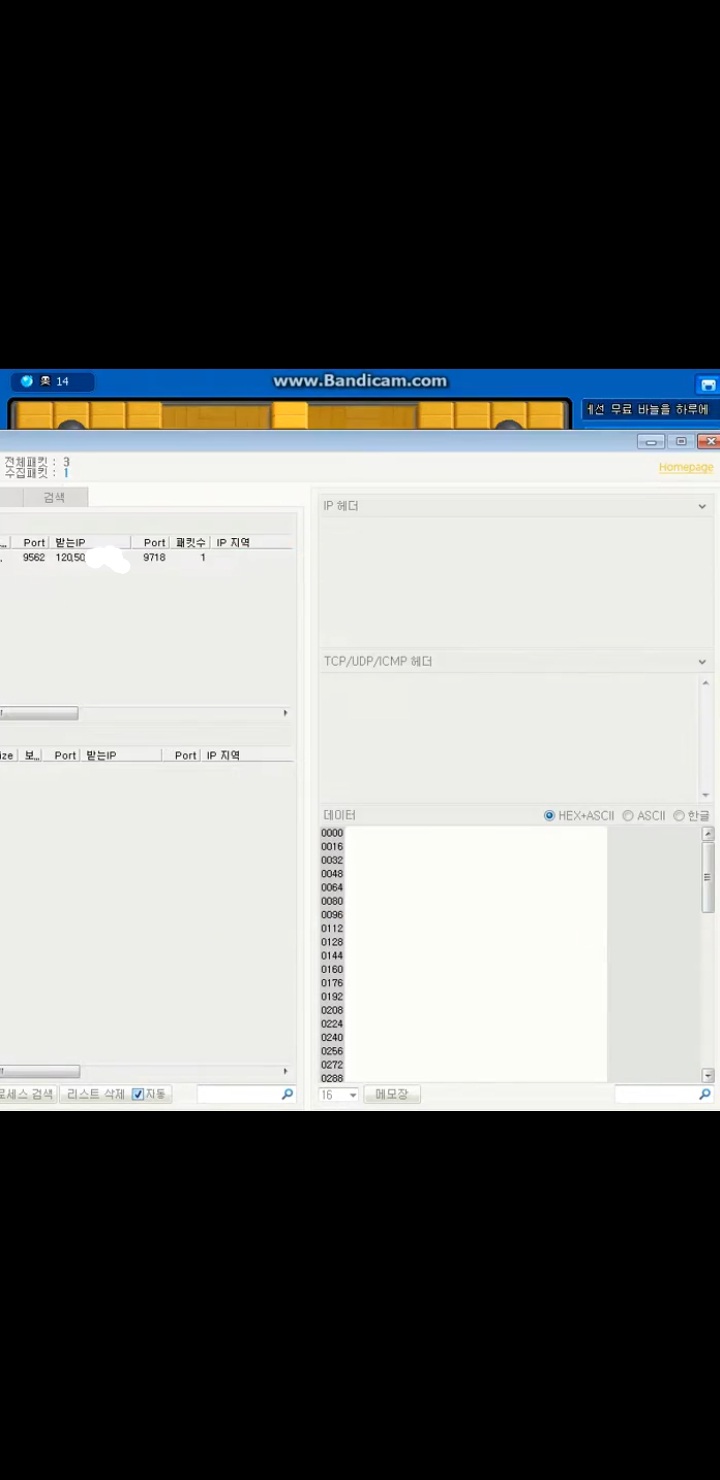Open the Homepage link
The height and width of the screenshot is (1480, 720).
[685, 467]
